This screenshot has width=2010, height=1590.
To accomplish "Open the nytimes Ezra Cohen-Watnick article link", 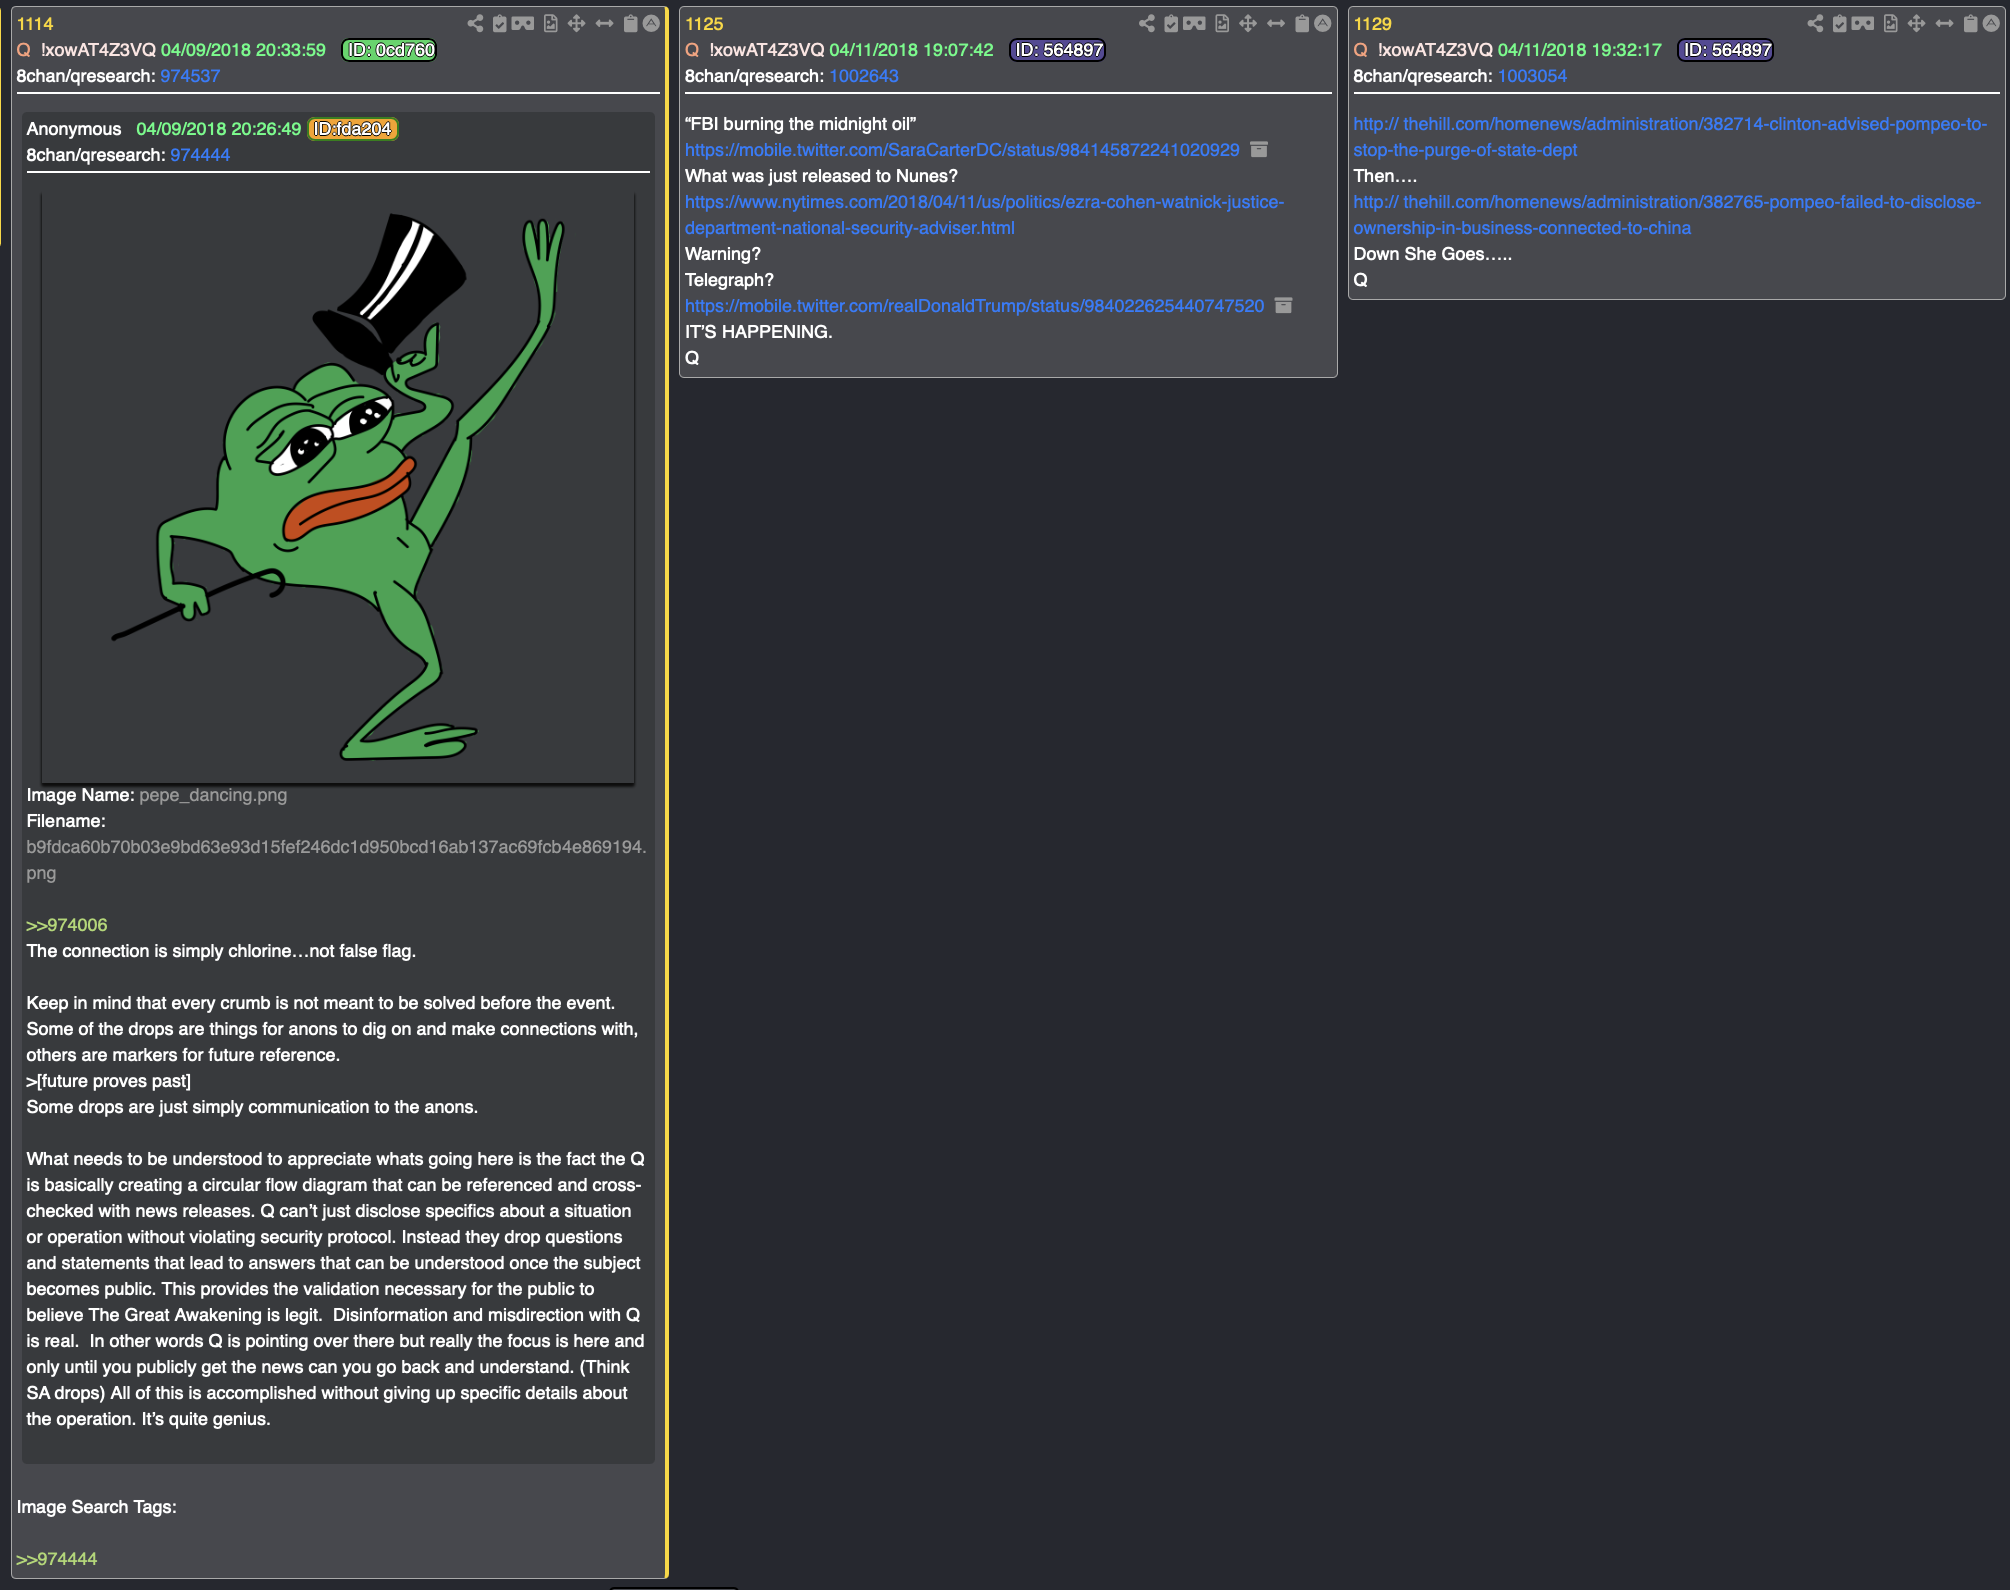I will coord(984,215).
